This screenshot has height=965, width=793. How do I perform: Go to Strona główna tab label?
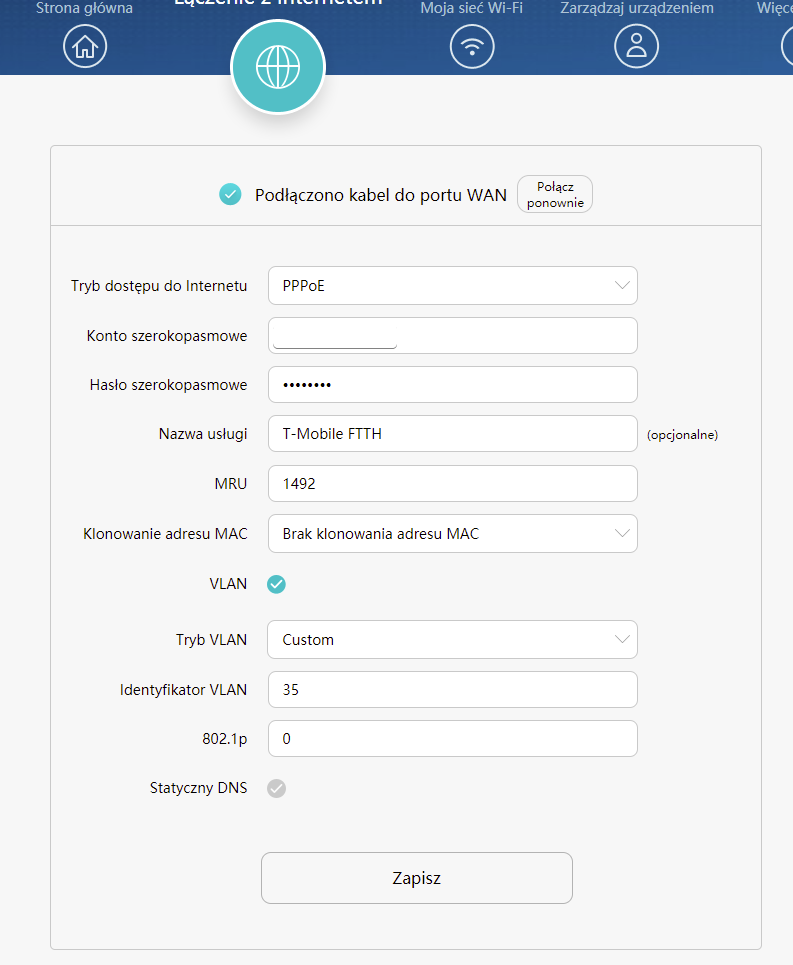84,8
